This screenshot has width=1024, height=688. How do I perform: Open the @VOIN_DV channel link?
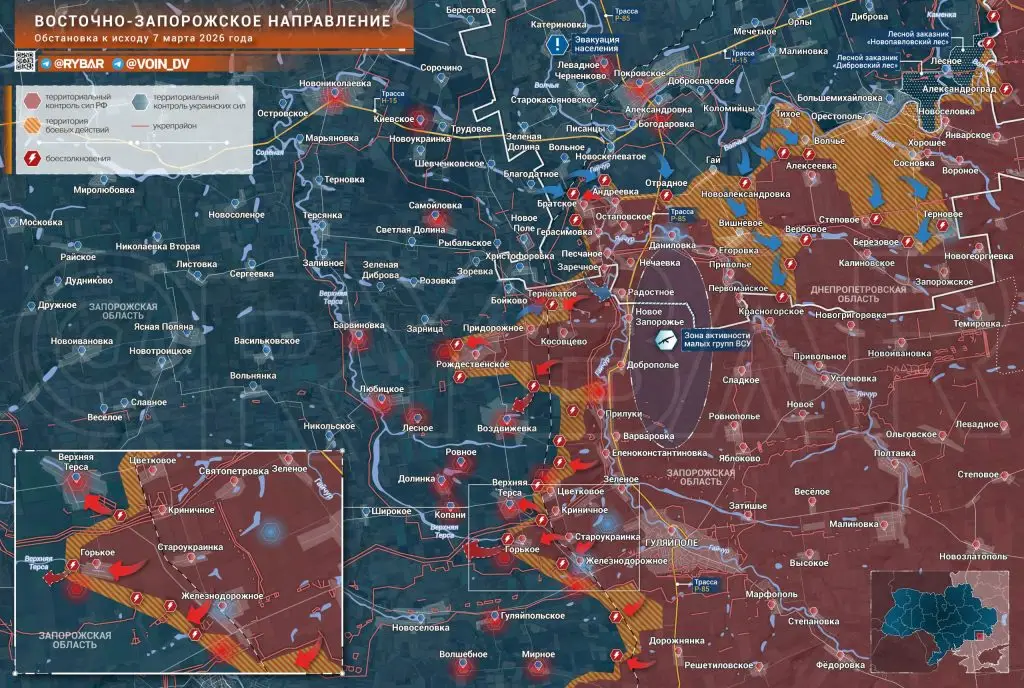(x=158, y=63)
